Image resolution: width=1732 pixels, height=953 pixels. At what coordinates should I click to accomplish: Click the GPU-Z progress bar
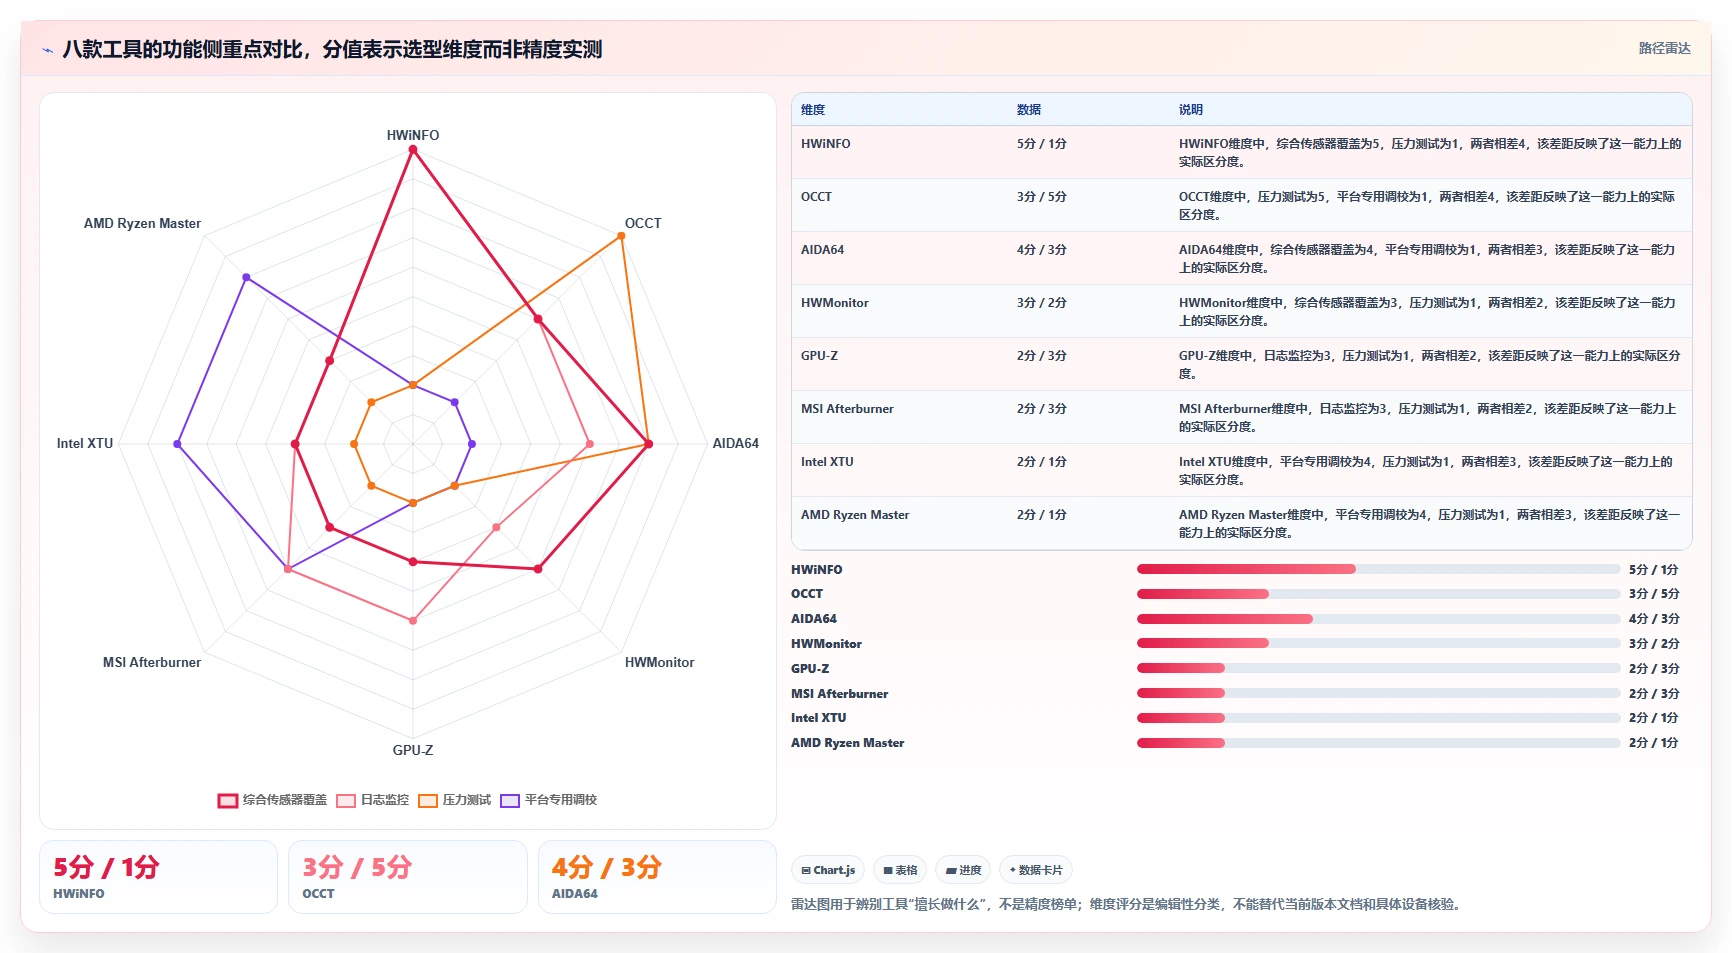1378,668
